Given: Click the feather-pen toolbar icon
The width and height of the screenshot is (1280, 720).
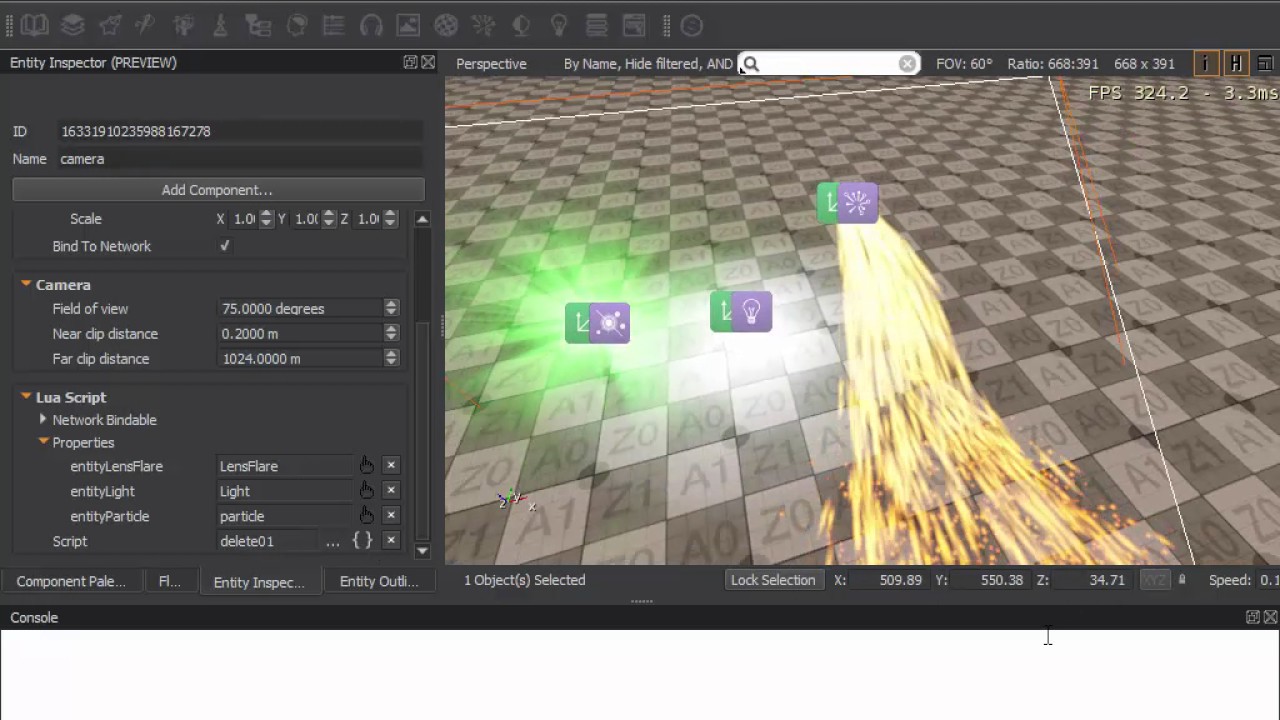Looking at the screenshot, I should pyautogui.click(x=146, y=26).
